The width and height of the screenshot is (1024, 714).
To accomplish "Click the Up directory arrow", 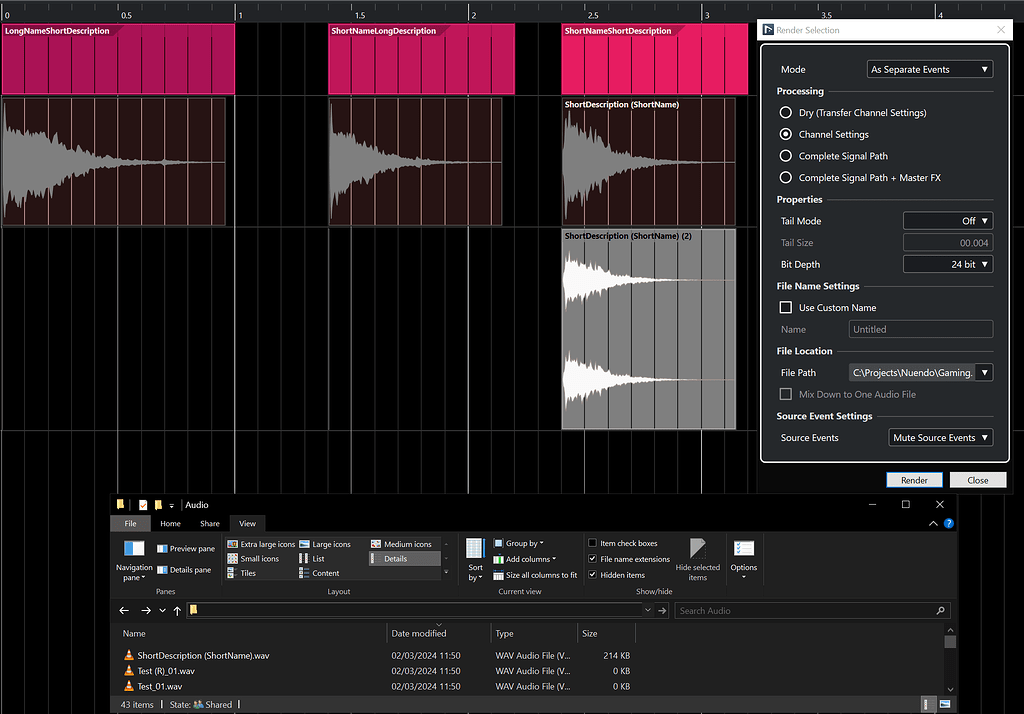I will 177,610.
